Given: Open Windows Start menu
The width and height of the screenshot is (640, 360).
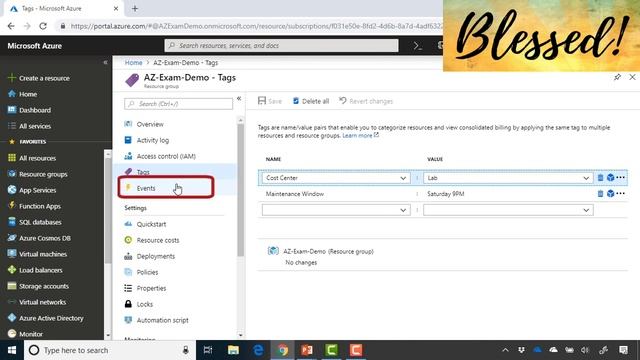Looking at the screenshot, I should pyautogui.click(x=12, y=350).
